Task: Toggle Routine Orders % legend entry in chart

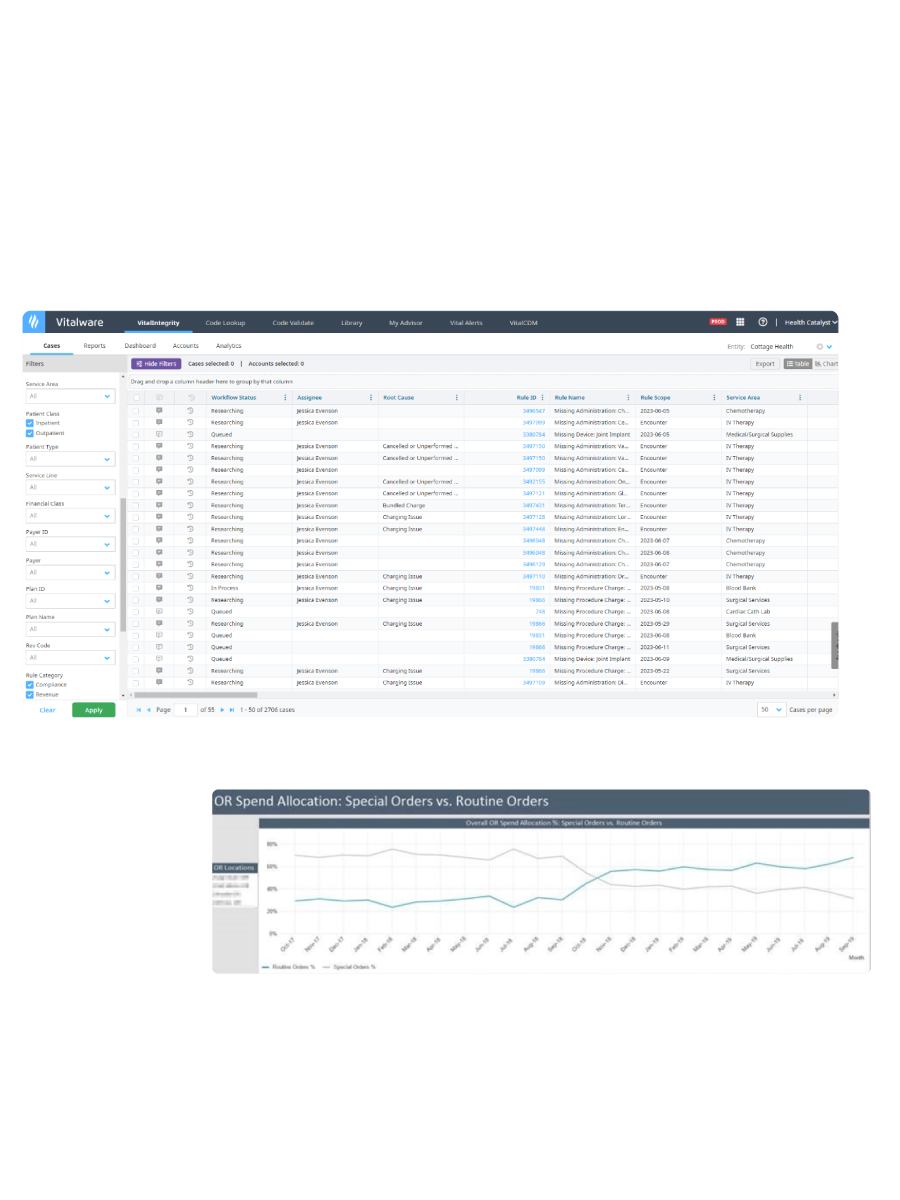Action: [288, 968]
